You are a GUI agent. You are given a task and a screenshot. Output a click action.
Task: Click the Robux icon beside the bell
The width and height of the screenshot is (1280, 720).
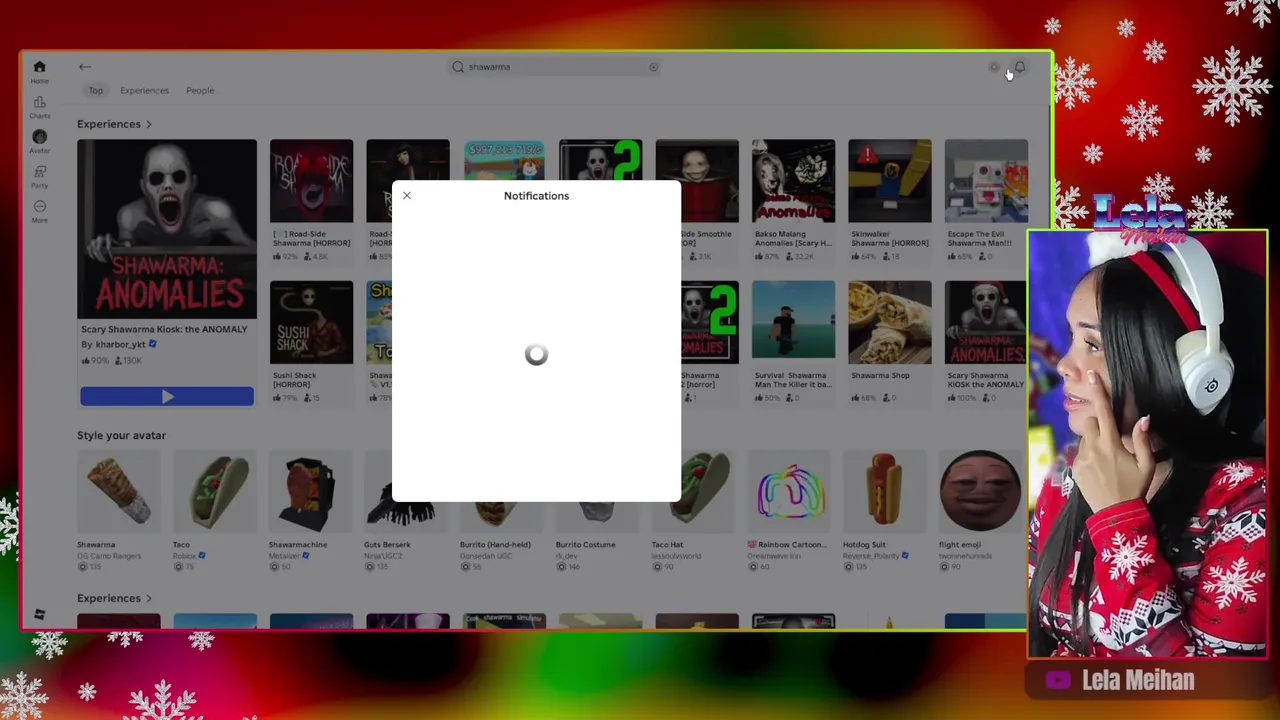point(993,67)
